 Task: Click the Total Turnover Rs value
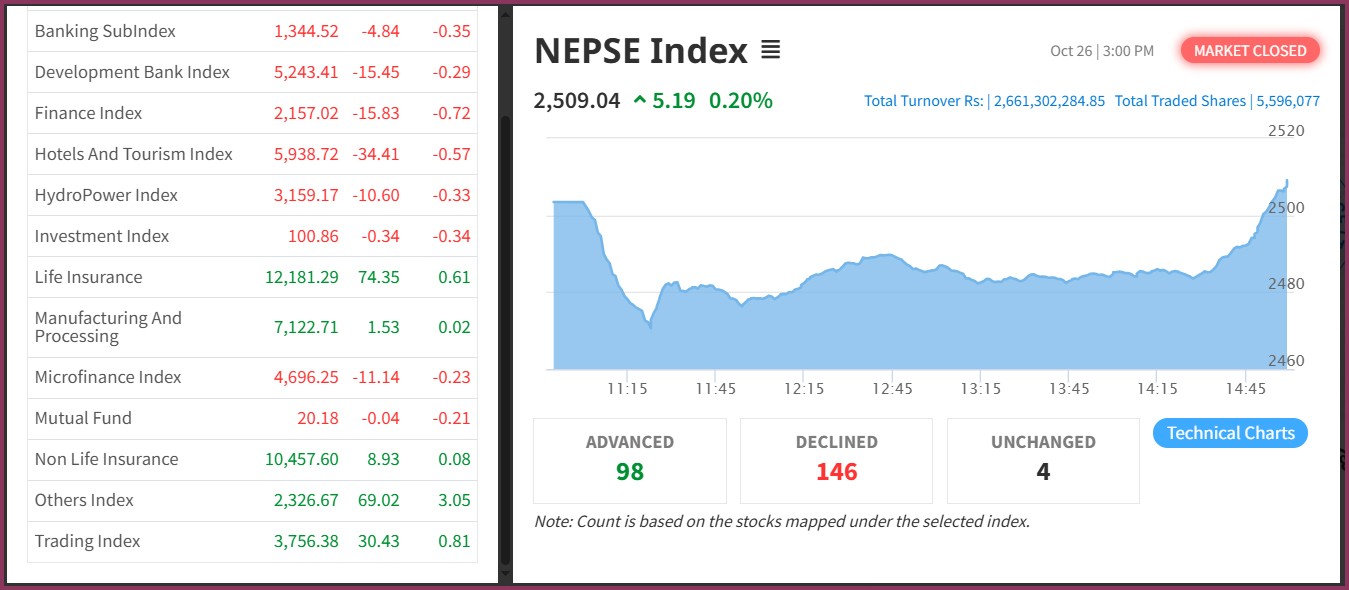point(1049,101)
